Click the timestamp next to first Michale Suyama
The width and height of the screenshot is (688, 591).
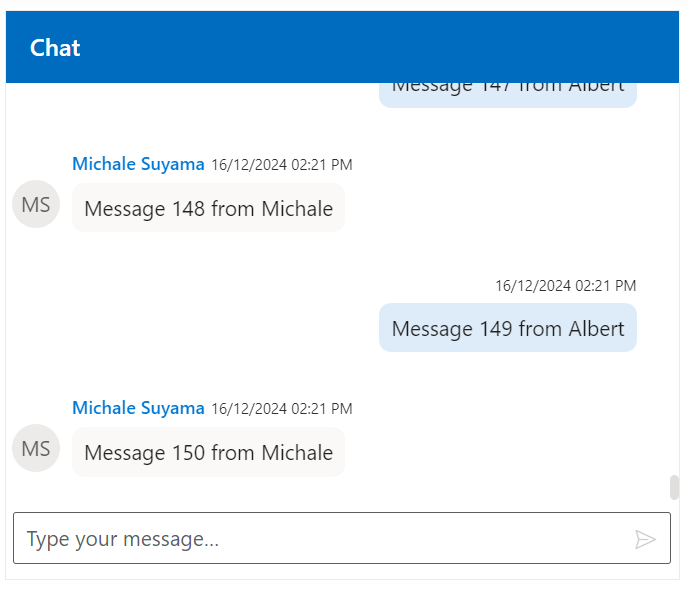click(281, 165)
